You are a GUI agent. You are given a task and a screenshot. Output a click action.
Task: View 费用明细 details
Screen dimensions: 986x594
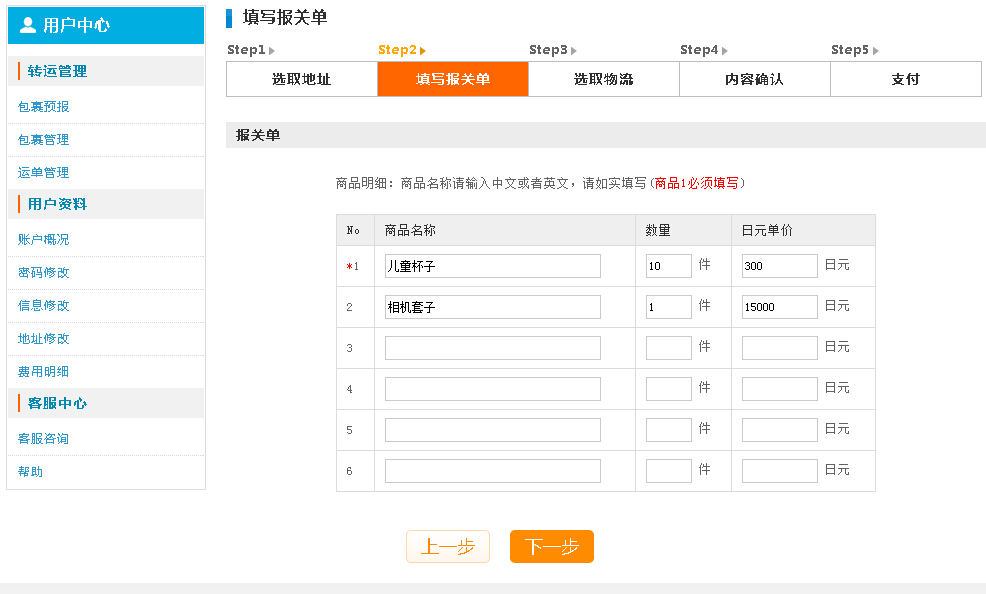point(44,371)
